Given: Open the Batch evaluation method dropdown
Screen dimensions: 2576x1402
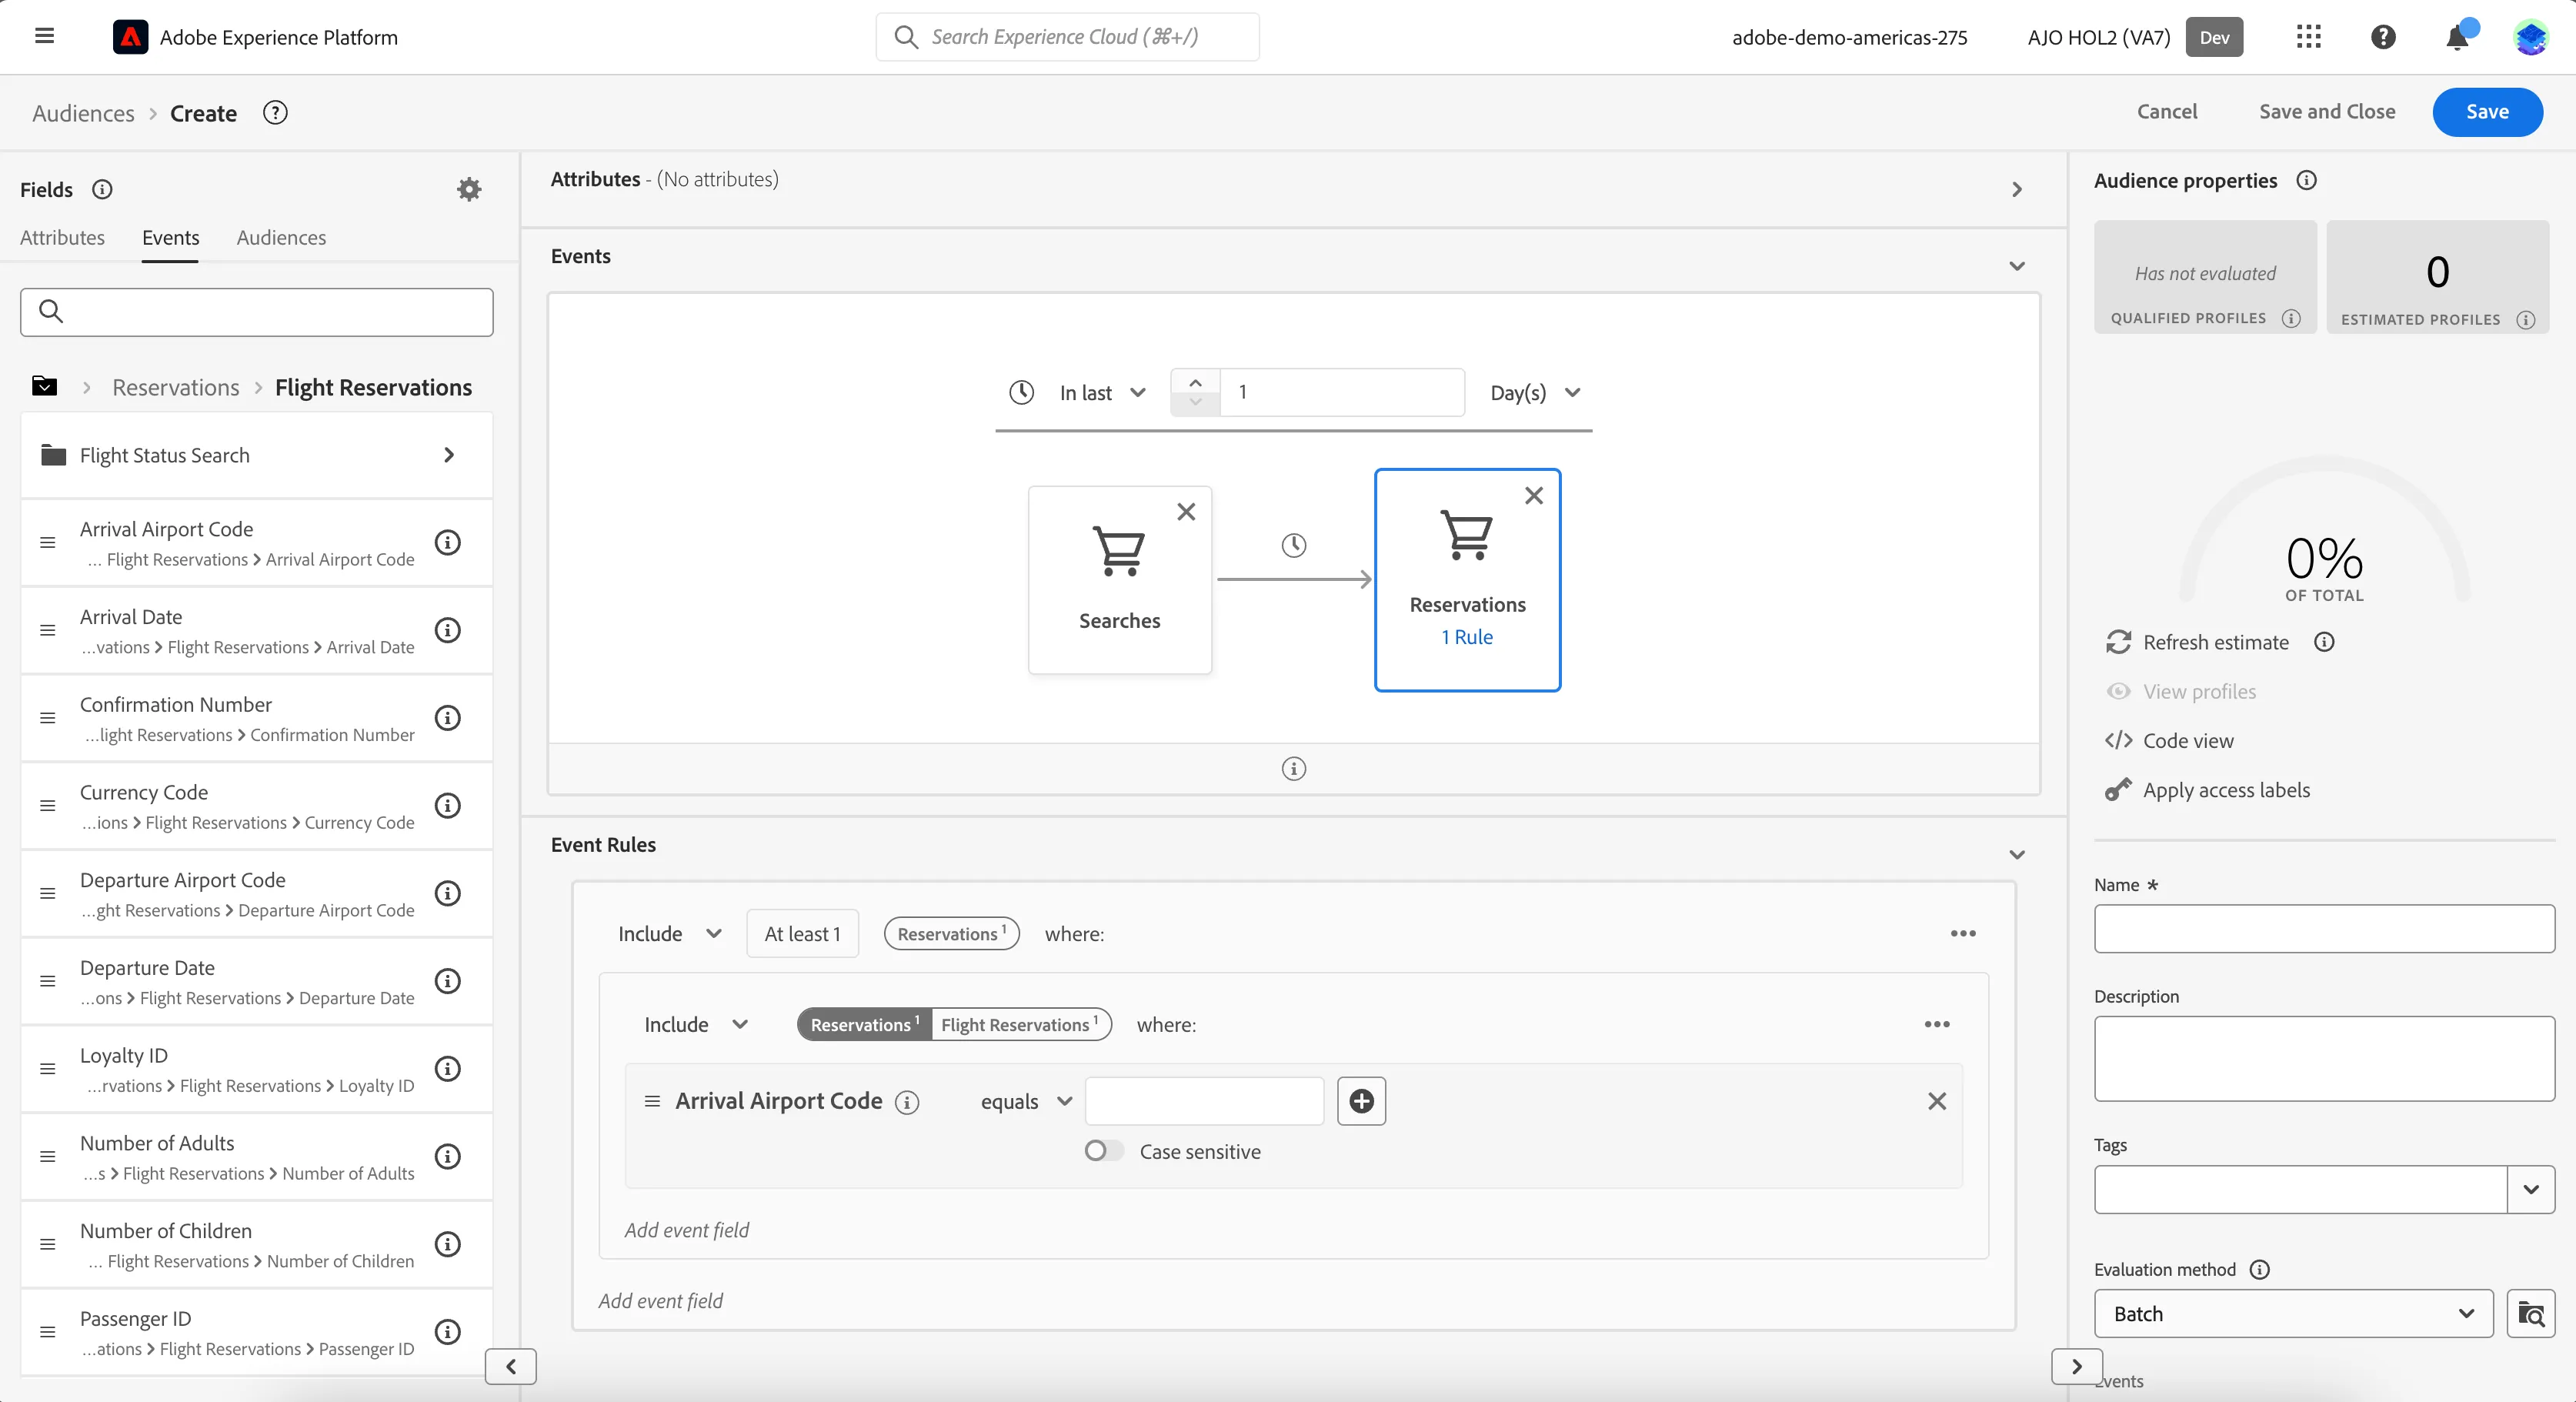Looking at the screenshot, I should click(x=2293, y=1314).
